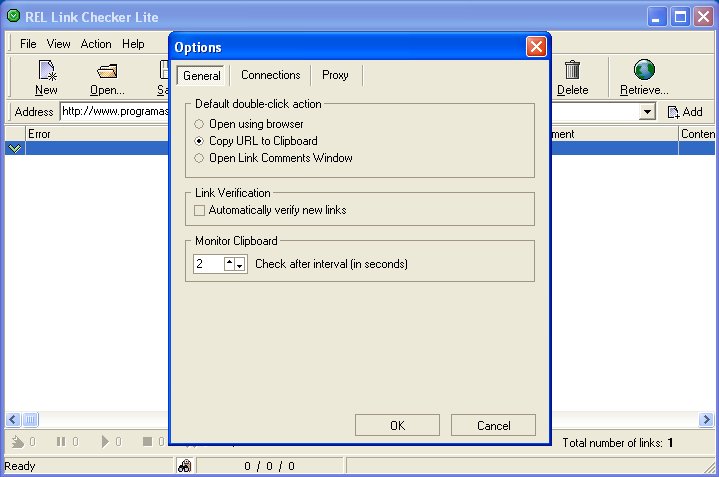719x477 pixels.
Task: Maximize the REL Link Checker Lite window
Action: coord(680,17)
